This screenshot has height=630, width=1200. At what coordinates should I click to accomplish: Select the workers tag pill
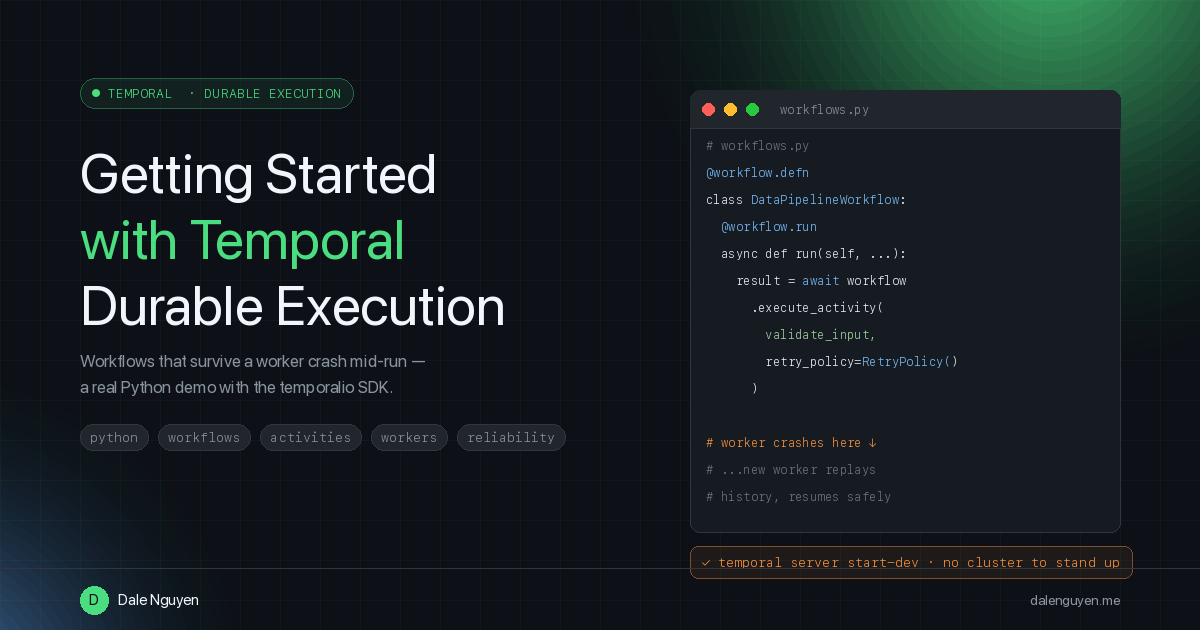tap(409, 438)
